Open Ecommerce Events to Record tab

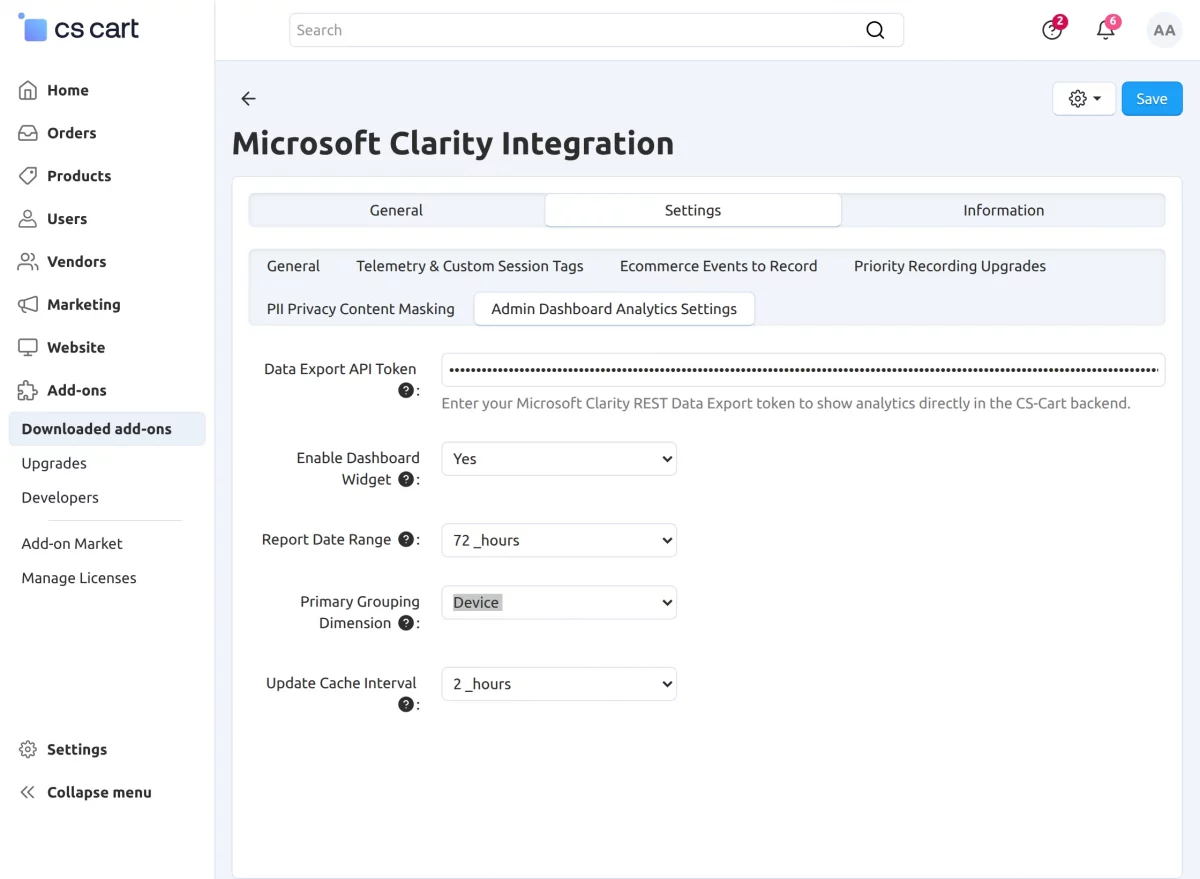pos(718,266)
